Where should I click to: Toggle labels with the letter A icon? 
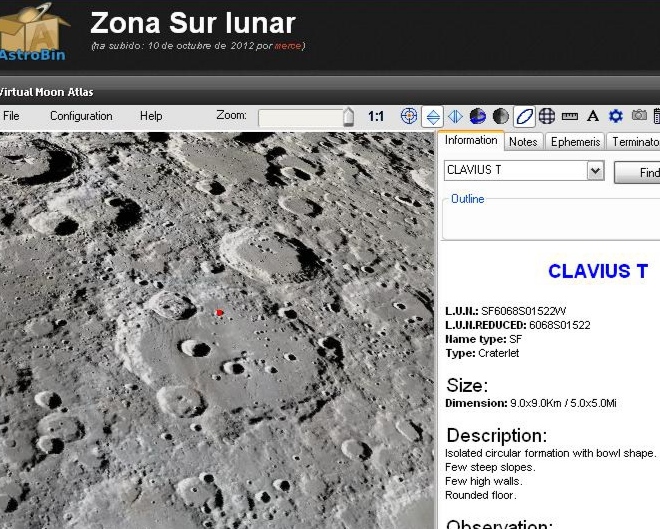click(x=593, y=116)
